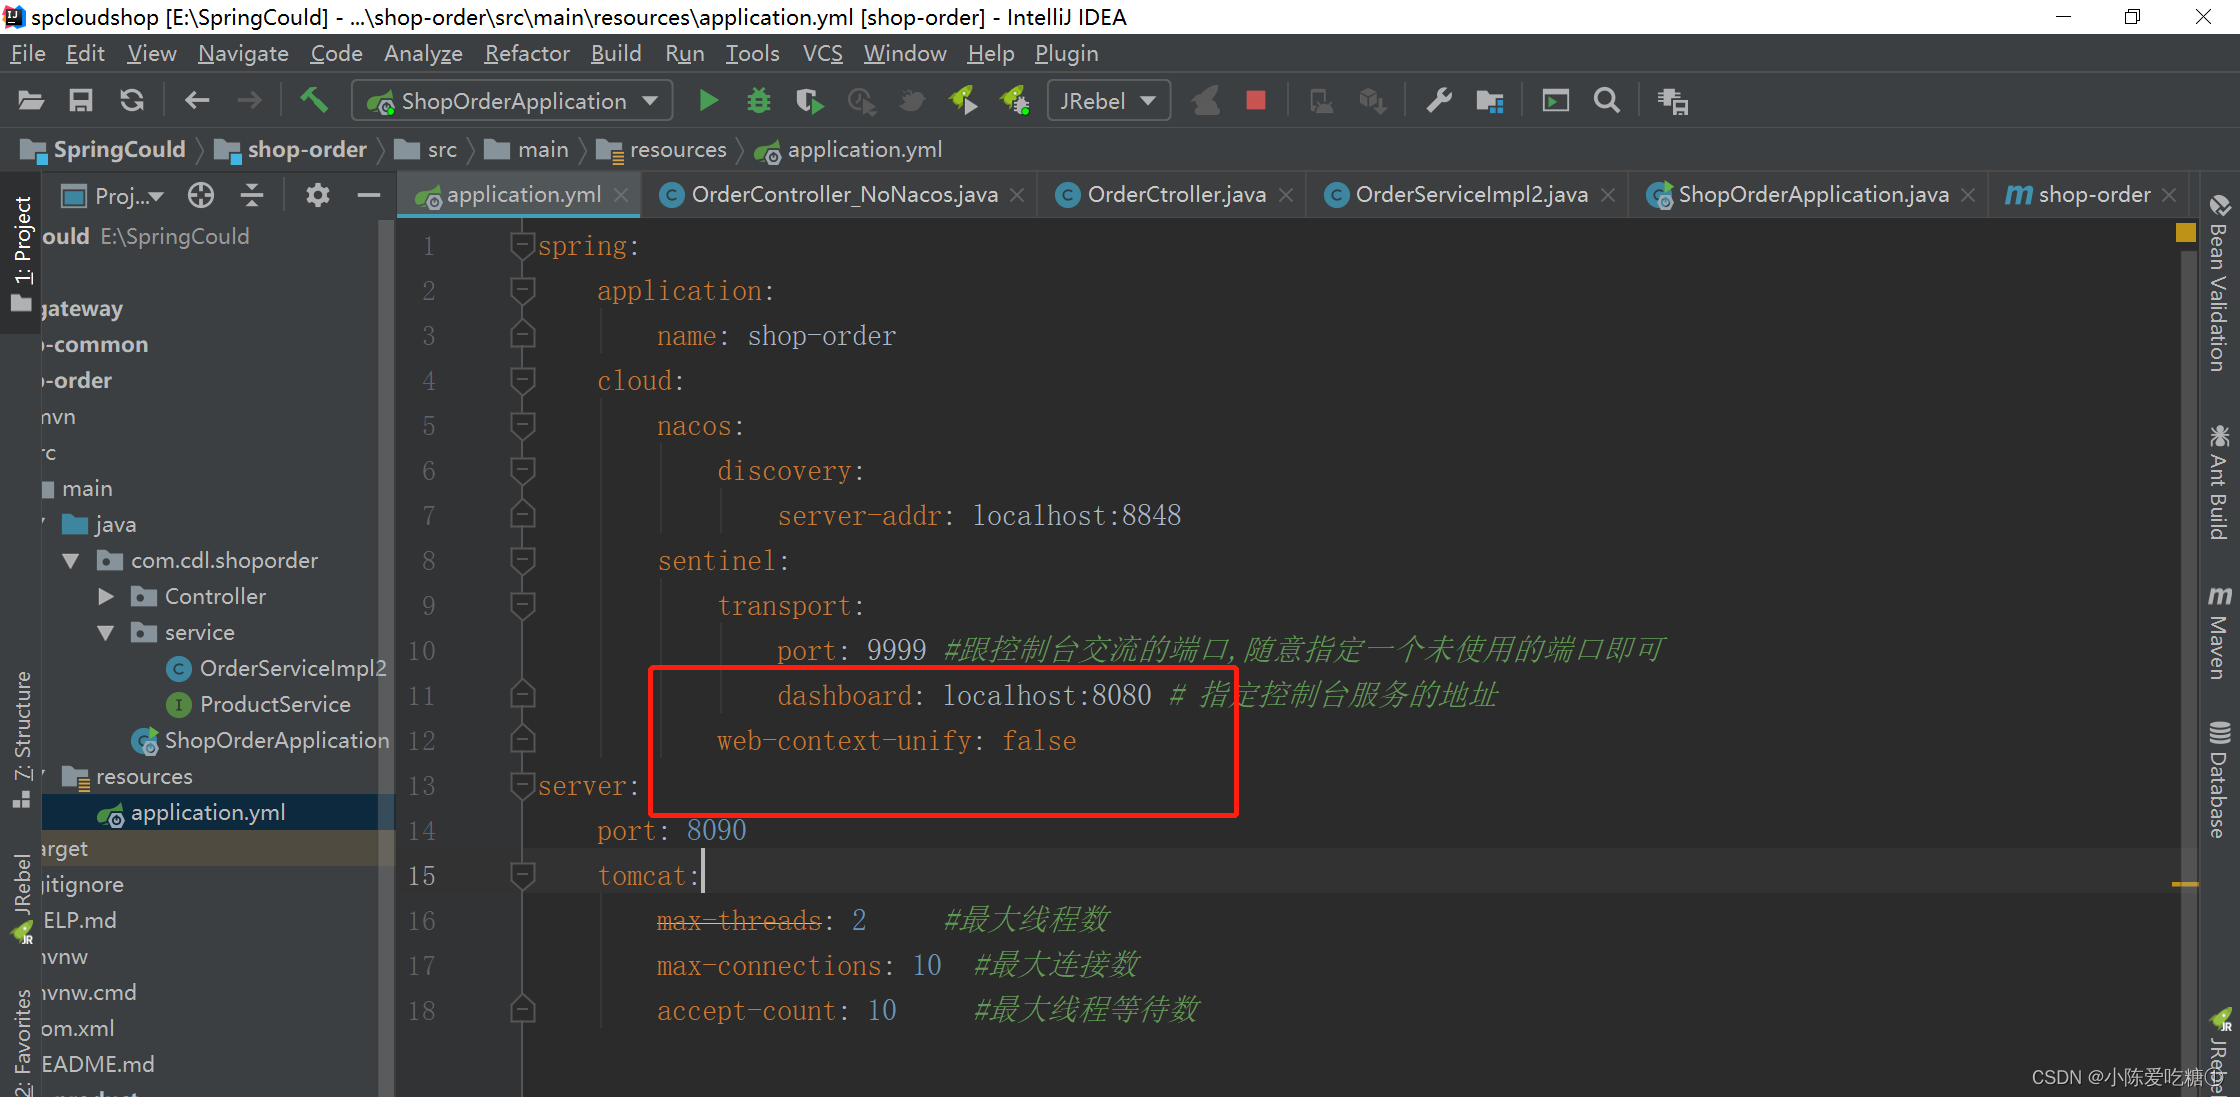
Task: Fold the sentinel: block on line 8
Action: tap(522, 561)
